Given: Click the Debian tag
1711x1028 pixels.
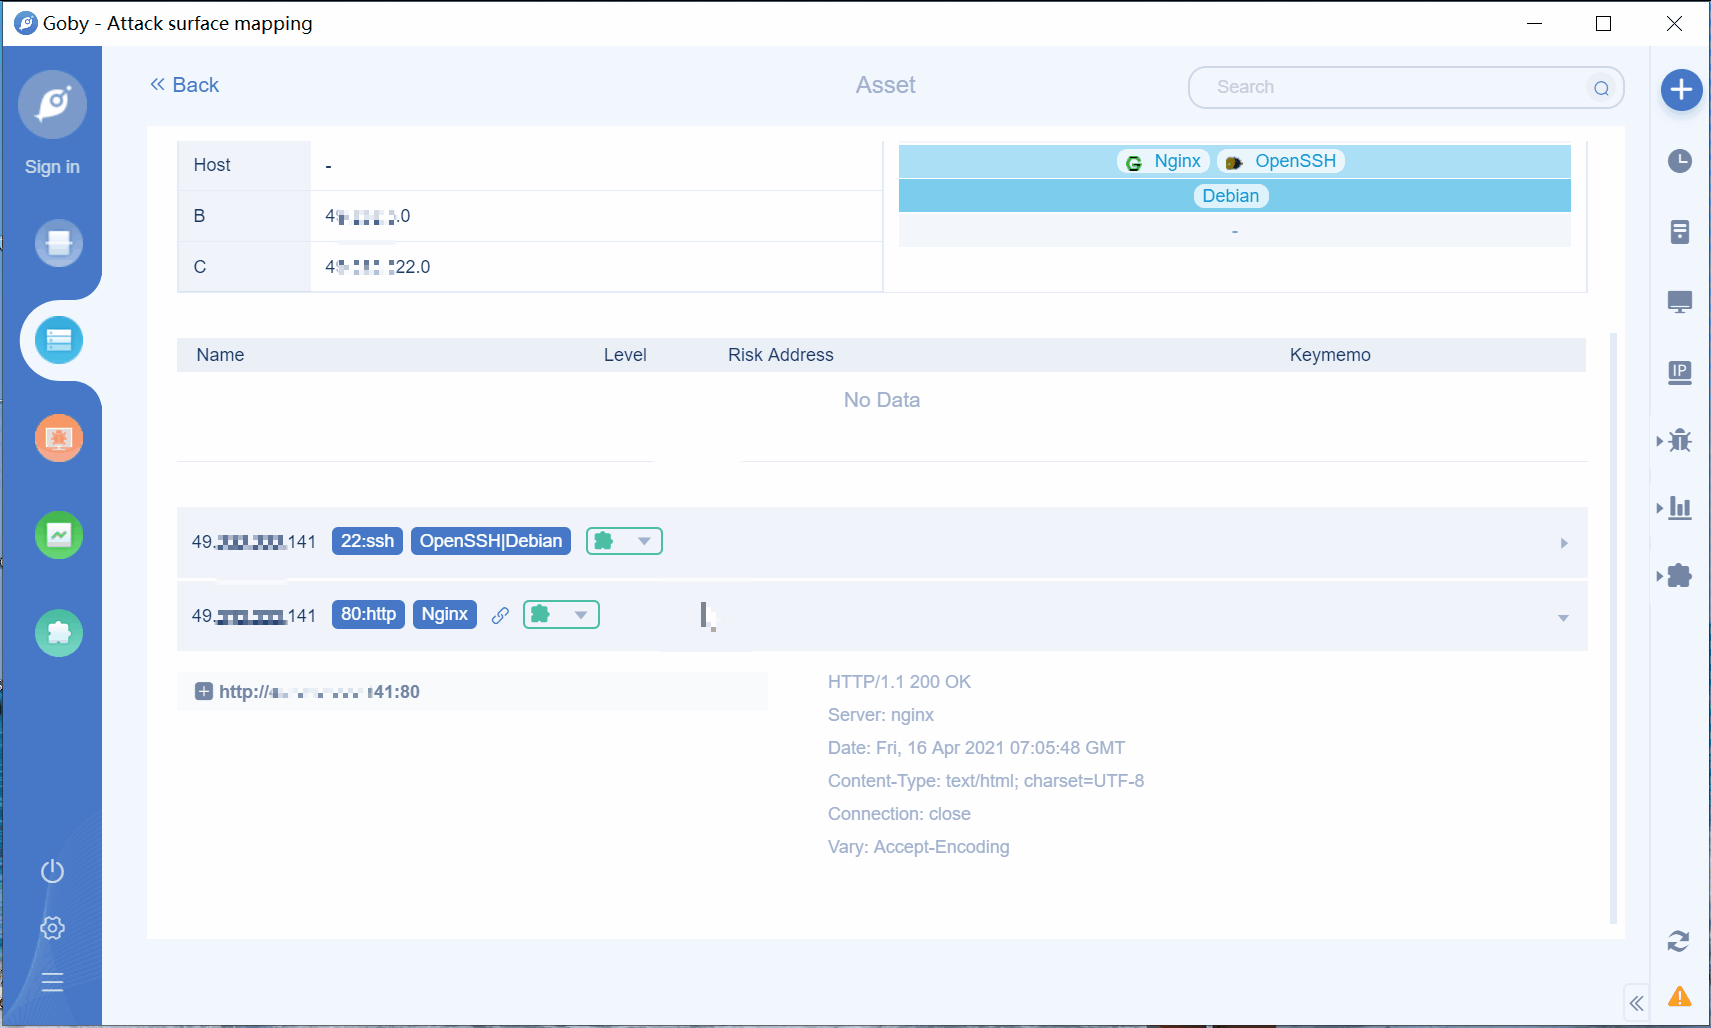Looking at the screenshot, I should [x=1231, y=196].
